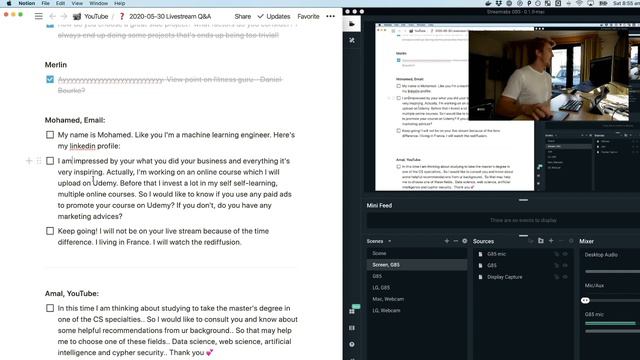
Task: Go to YouTube breadcrumb page
Action: [x=91, y=16]
